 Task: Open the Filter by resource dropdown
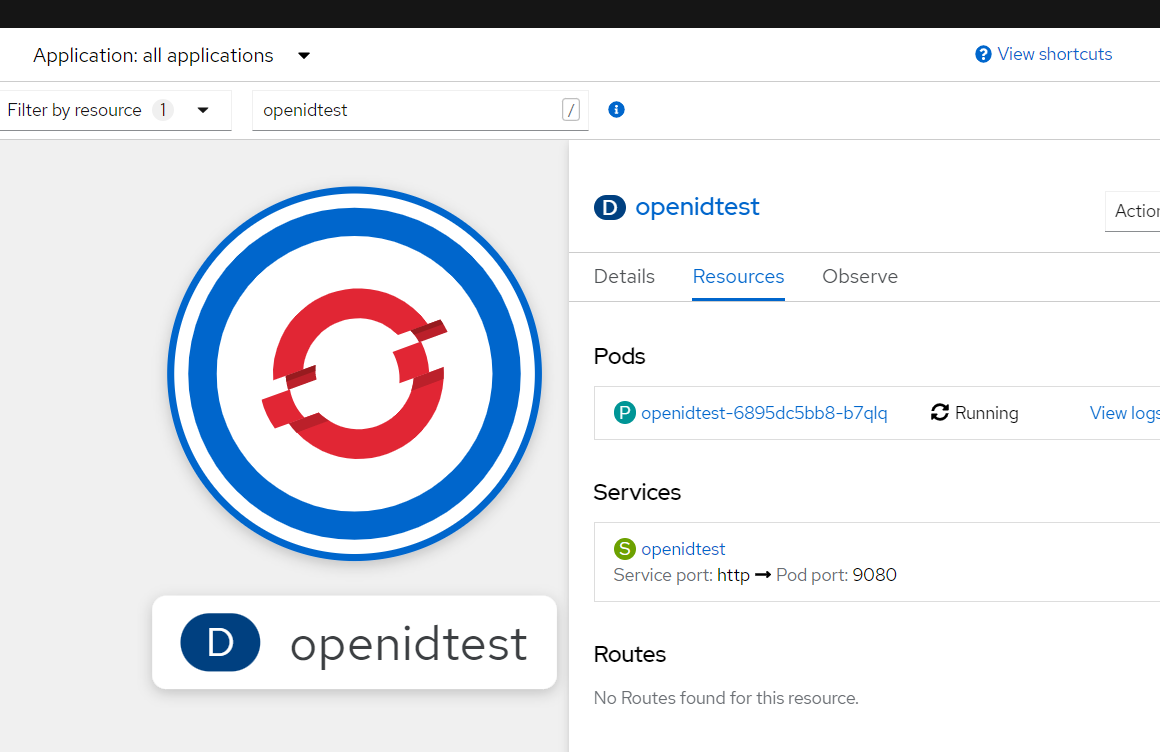point(203,110)
